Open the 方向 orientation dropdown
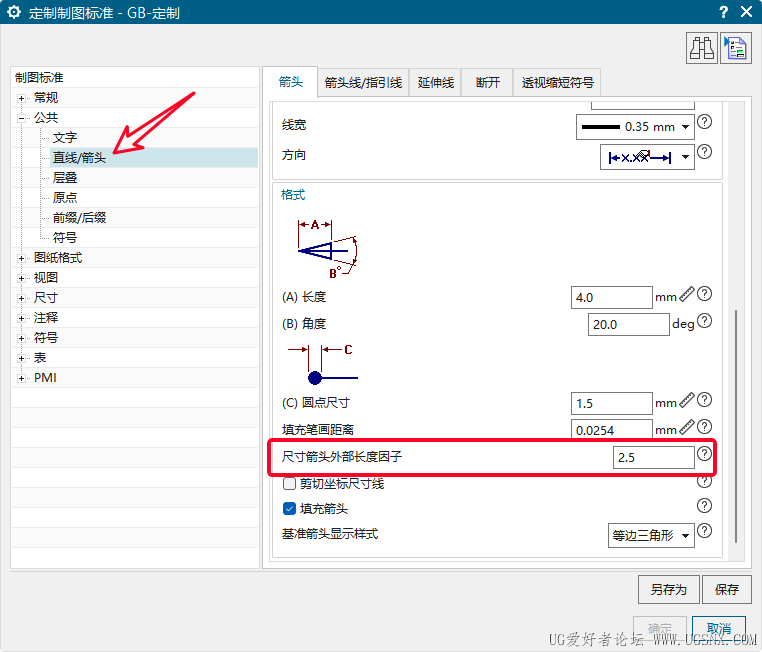 click(x=647, y=157)
